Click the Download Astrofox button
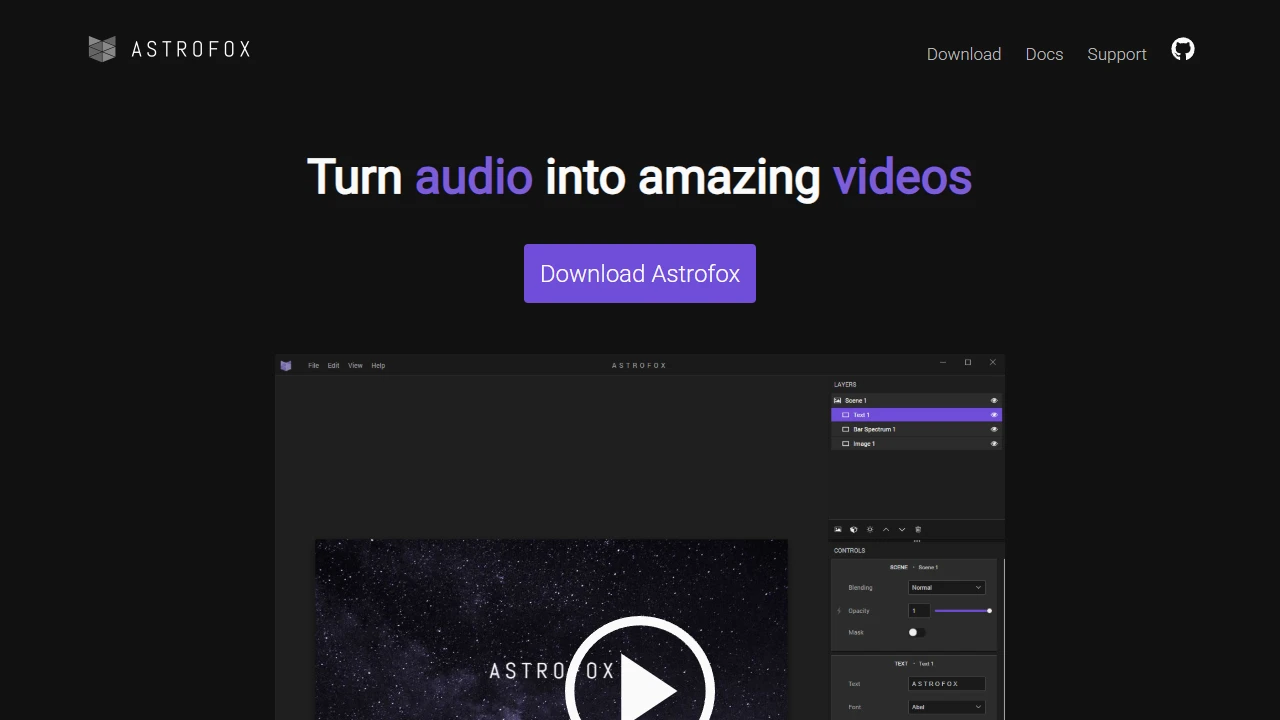Image resolution: width=1280 pixels, height=720 pixels. click(x=639, y=273)
